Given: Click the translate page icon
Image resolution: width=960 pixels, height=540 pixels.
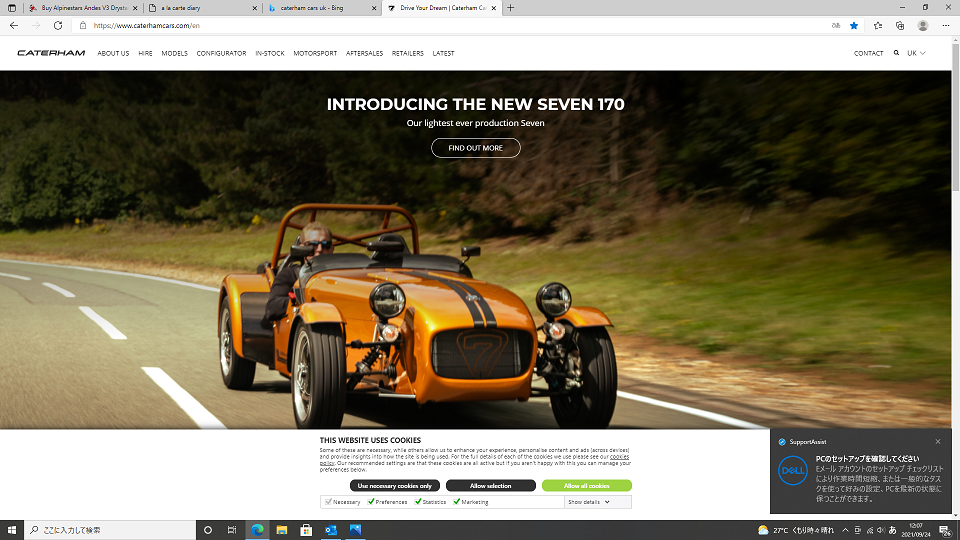Looking at the screenshot, I should point(836,26).
